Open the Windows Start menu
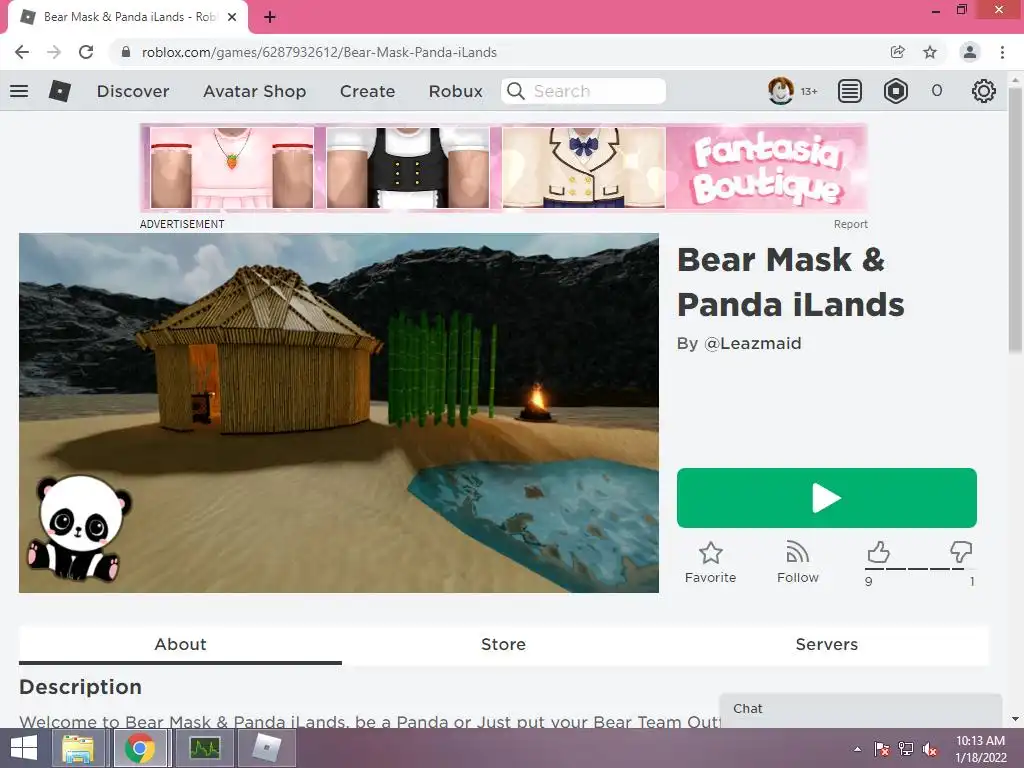The height and width of the screenshot is (768, 1024). pyautogui.click(x=24, y=748)
